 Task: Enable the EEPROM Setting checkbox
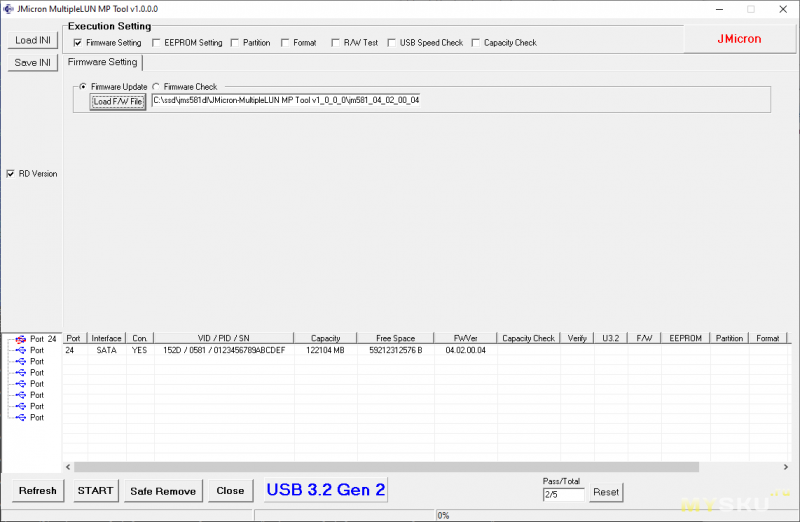pos(156,43)
